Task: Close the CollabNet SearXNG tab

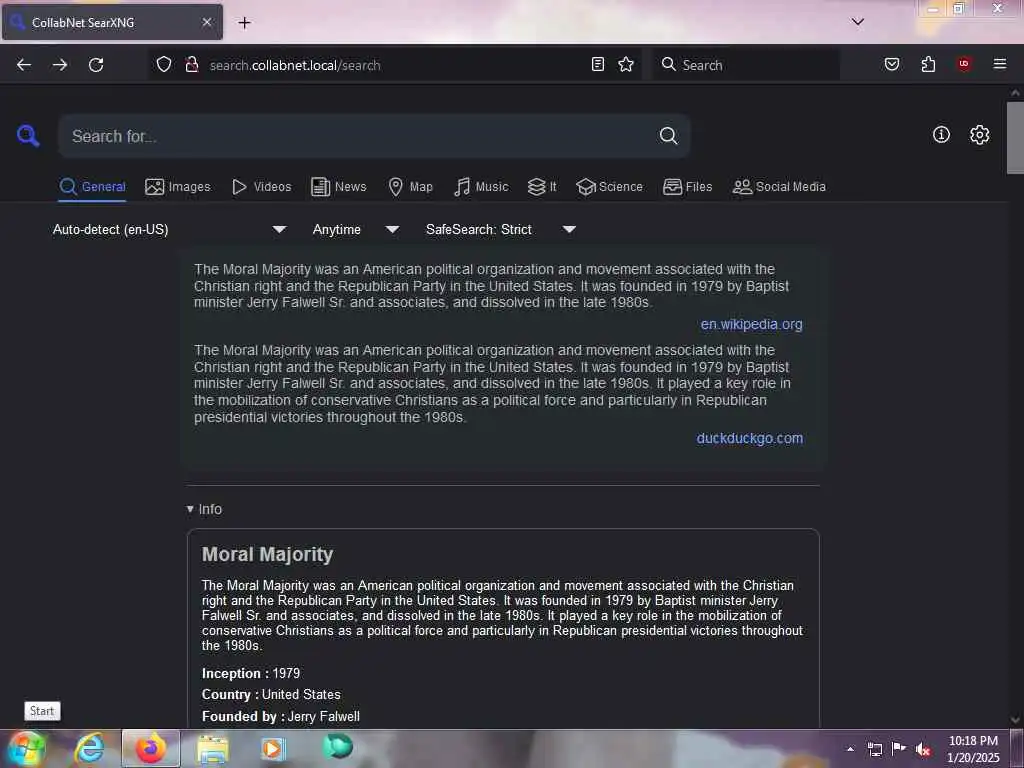Action: pyautogui.click(x=207, y=22)
